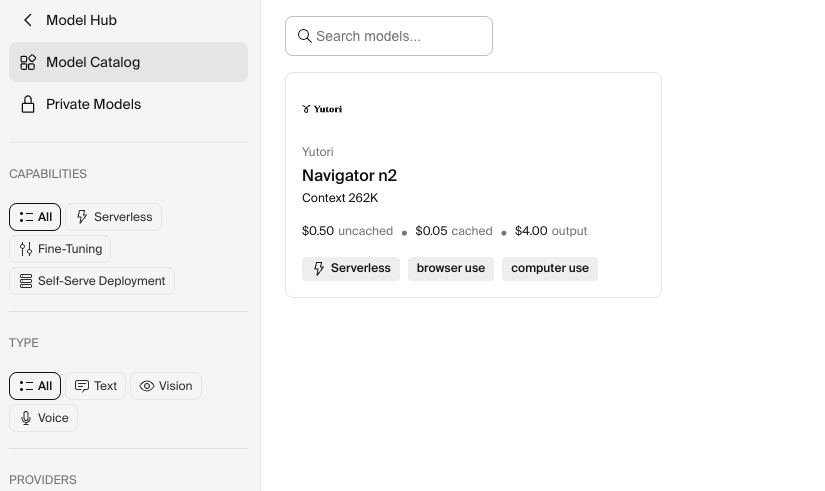Viewport: 825px width, 491px height.
Task: Click the $0.50 uncached price
Action: (x=347, y=231)
